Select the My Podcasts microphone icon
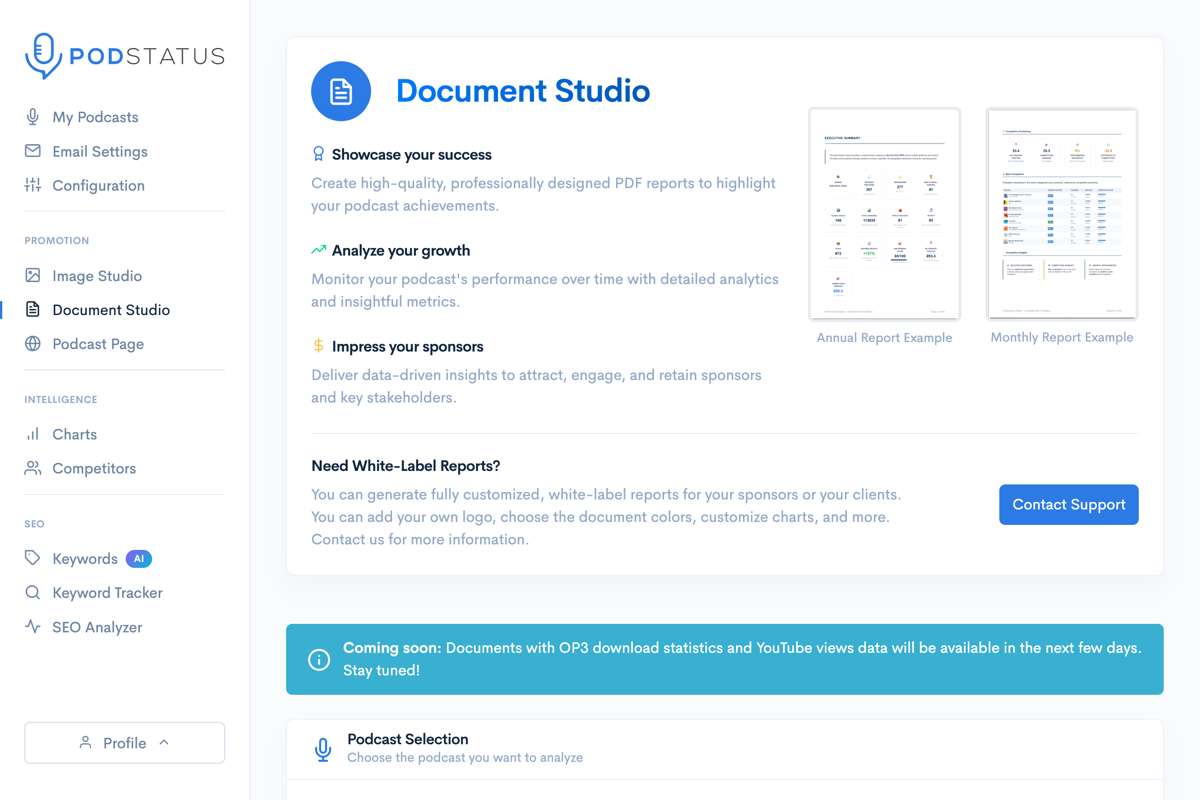Viewport: 1200px width, 800px height. [x=32, y=117]
